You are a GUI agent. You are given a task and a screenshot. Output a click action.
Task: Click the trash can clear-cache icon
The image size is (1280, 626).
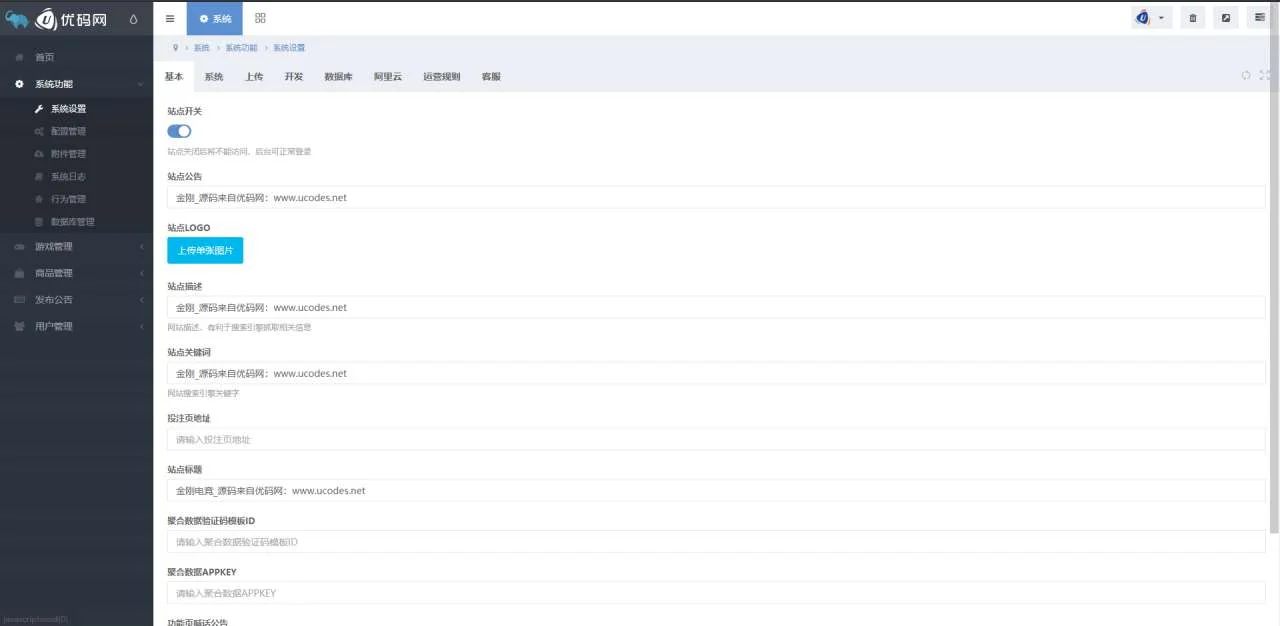tap(1192, 18)
